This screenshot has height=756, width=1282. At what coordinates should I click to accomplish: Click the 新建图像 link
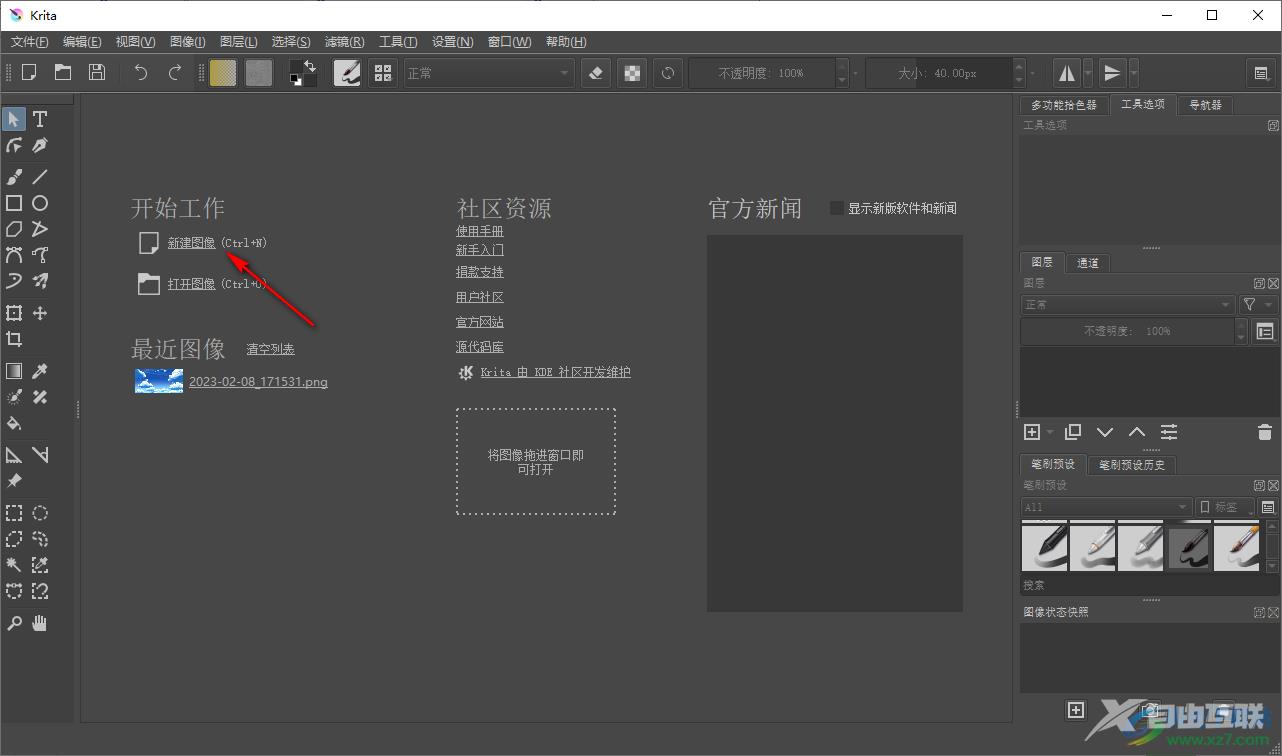click(x=192, y=243)
